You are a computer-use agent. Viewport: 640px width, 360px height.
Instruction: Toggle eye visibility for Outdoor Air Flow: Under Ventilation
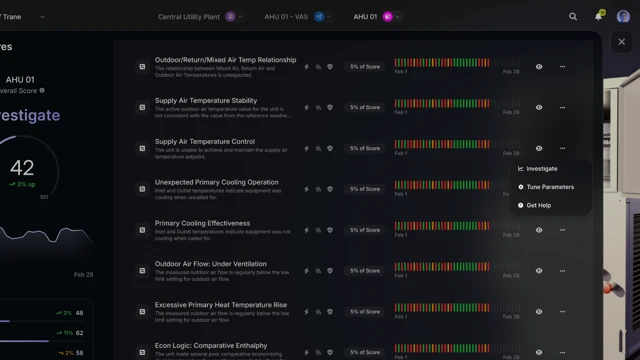coord(539,271)
